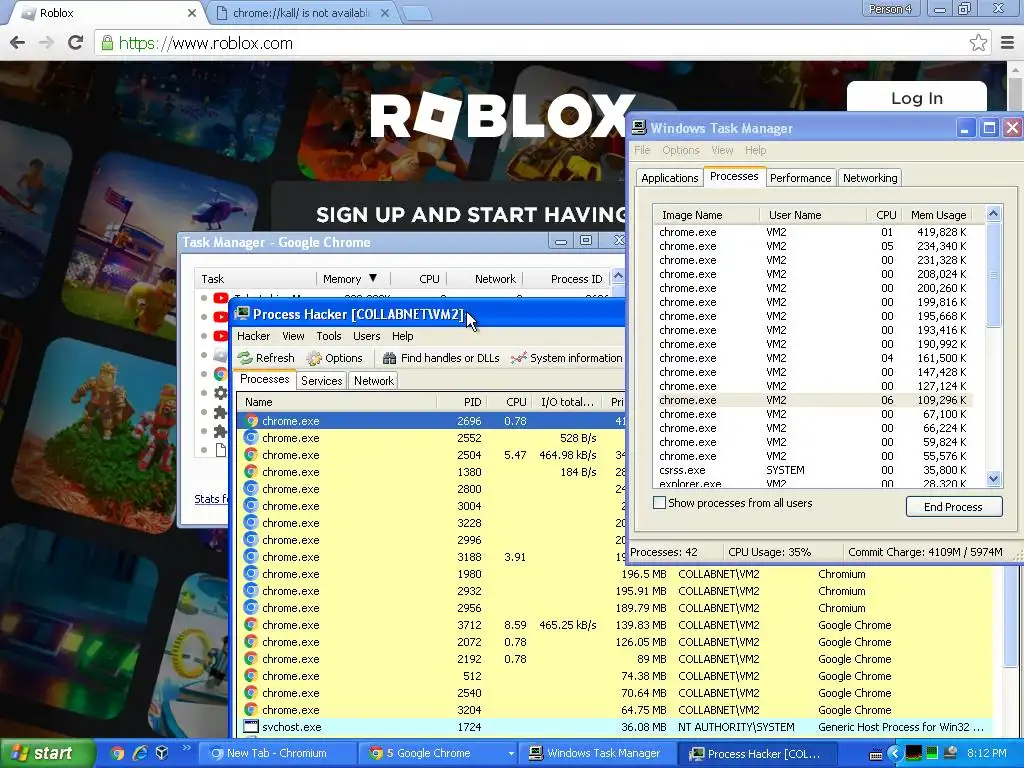Click the new tab button in Chrome
The image size is (1024, 768).
tap(416, 13)
